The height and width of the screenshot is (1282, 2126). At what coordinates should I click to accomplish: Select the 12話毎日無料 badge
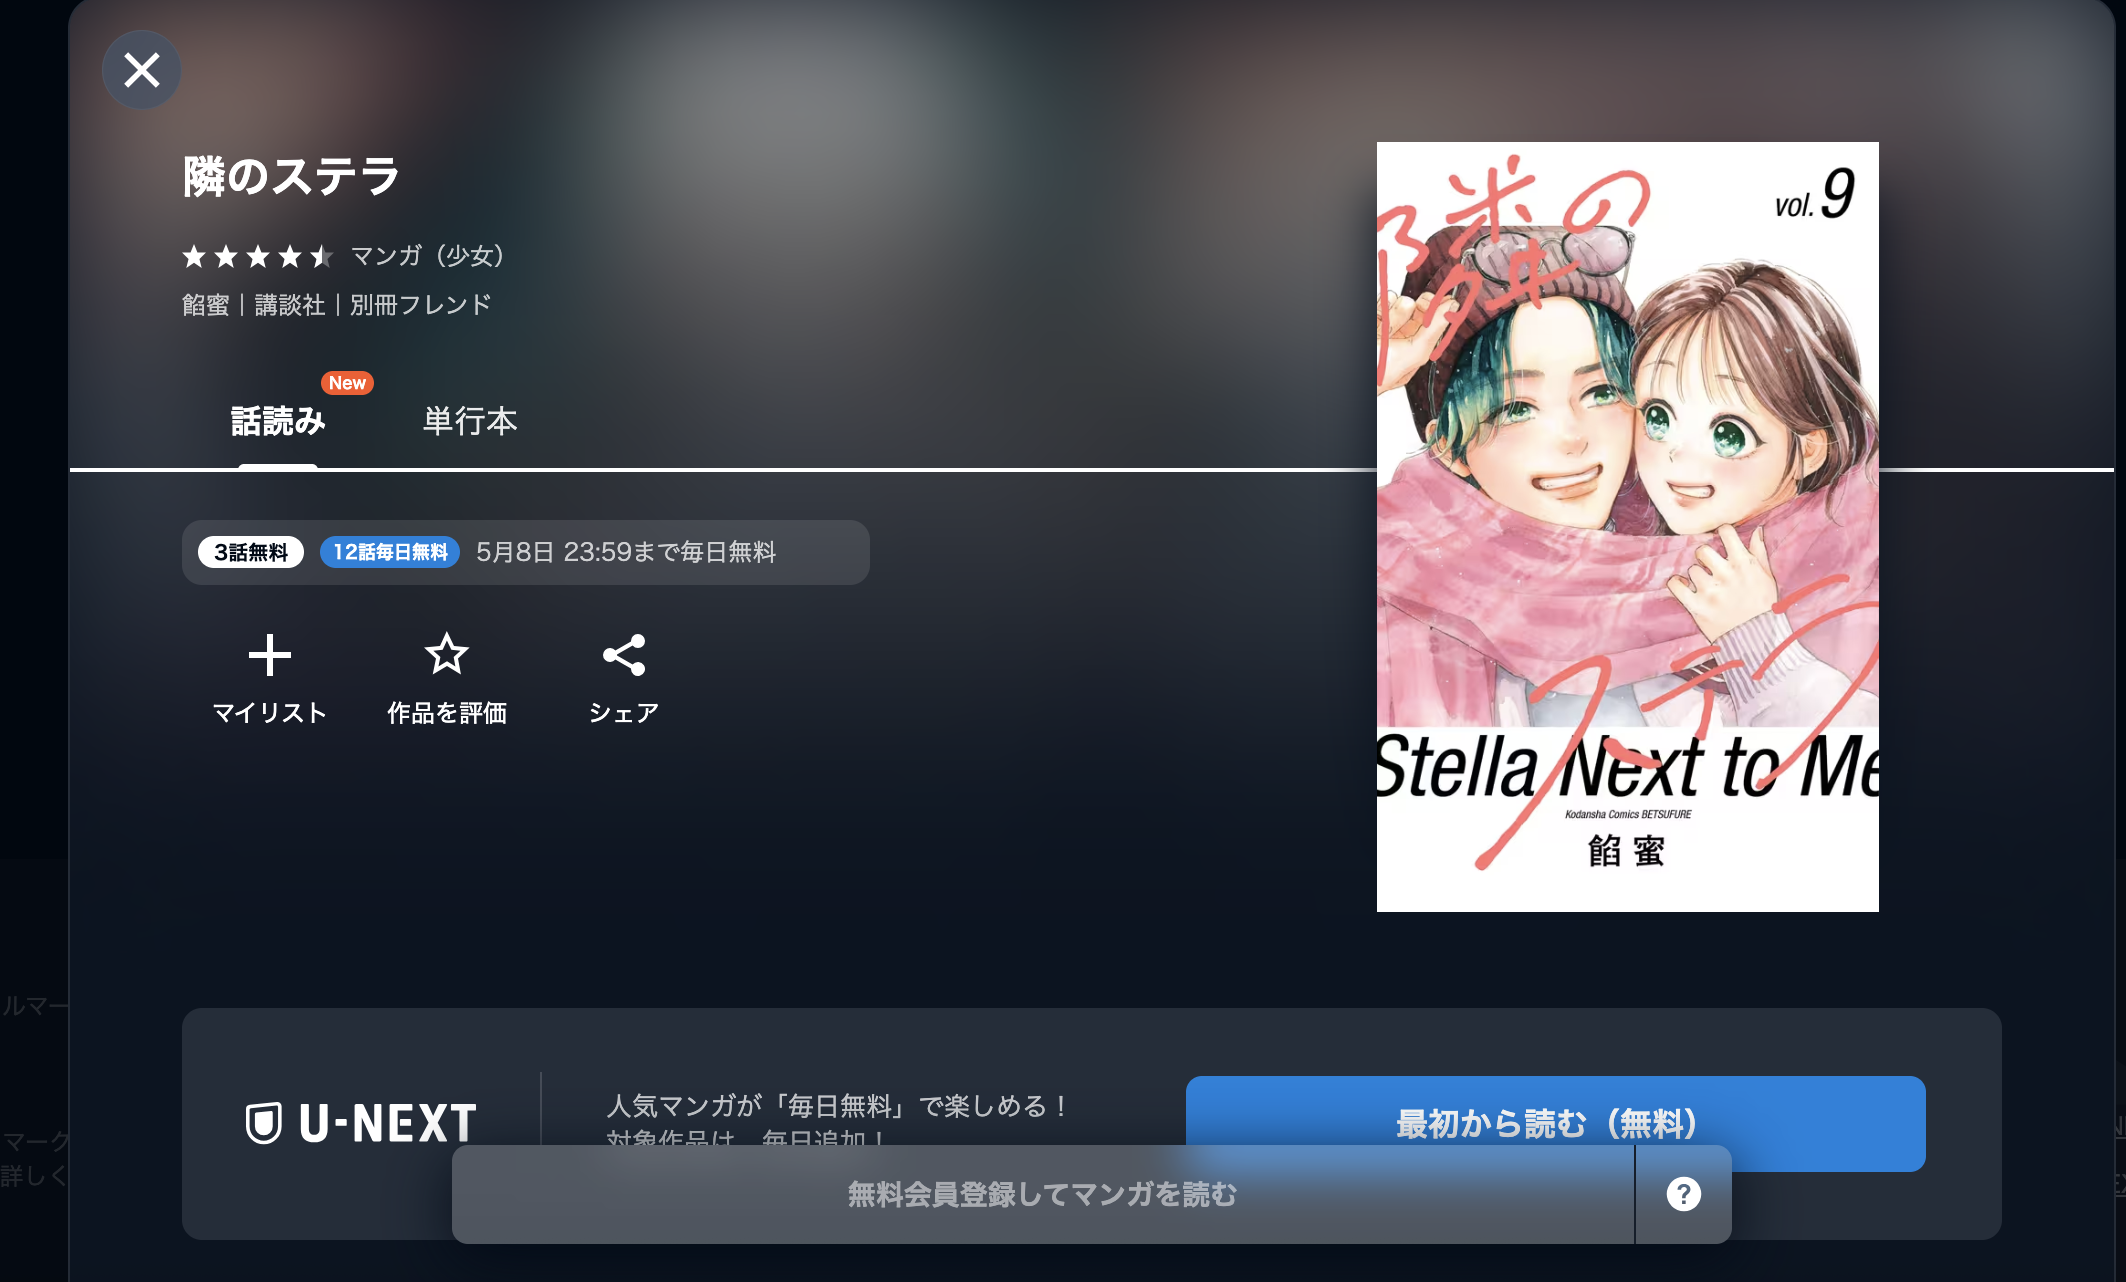click(390, 552)
